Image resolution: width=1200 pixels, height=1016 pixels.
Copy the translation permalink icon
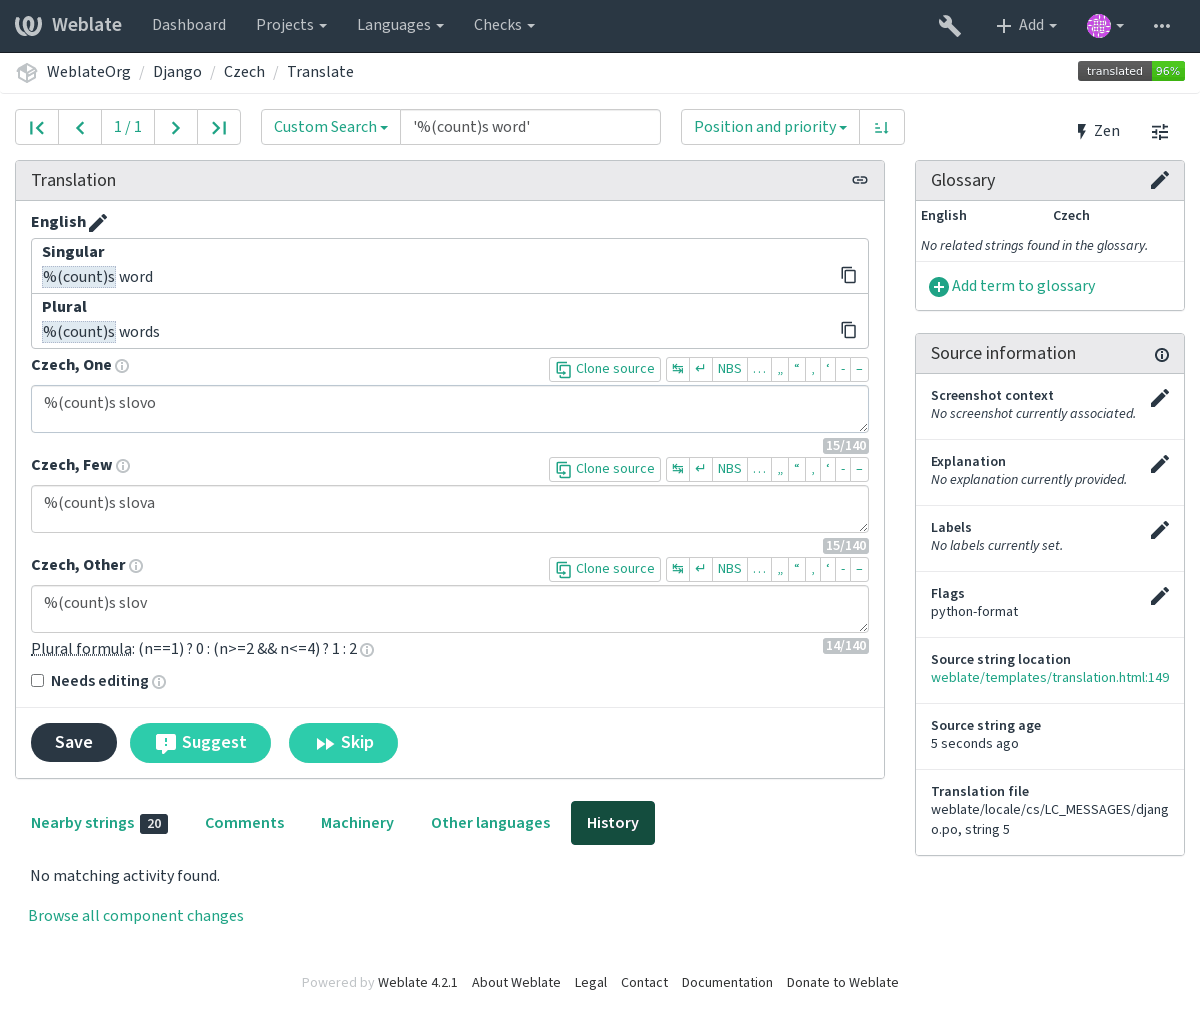(x=860, y=180)
